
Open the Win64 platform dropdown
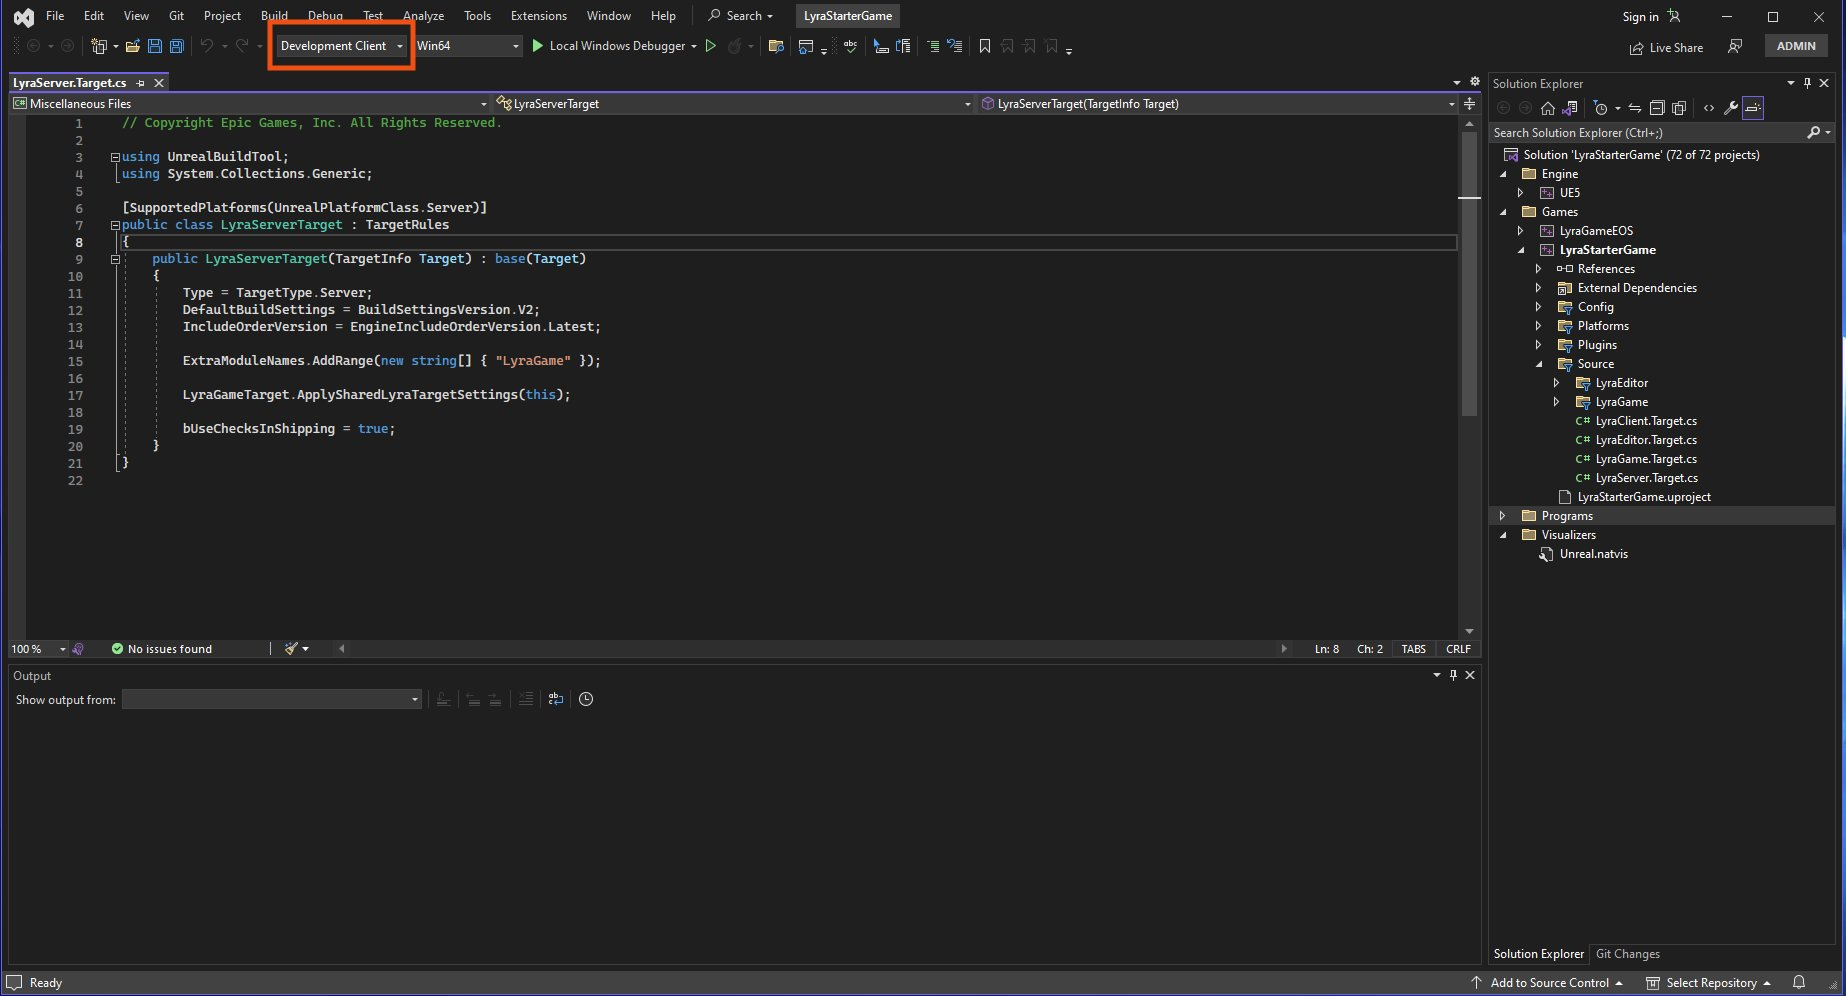[468, 46]
